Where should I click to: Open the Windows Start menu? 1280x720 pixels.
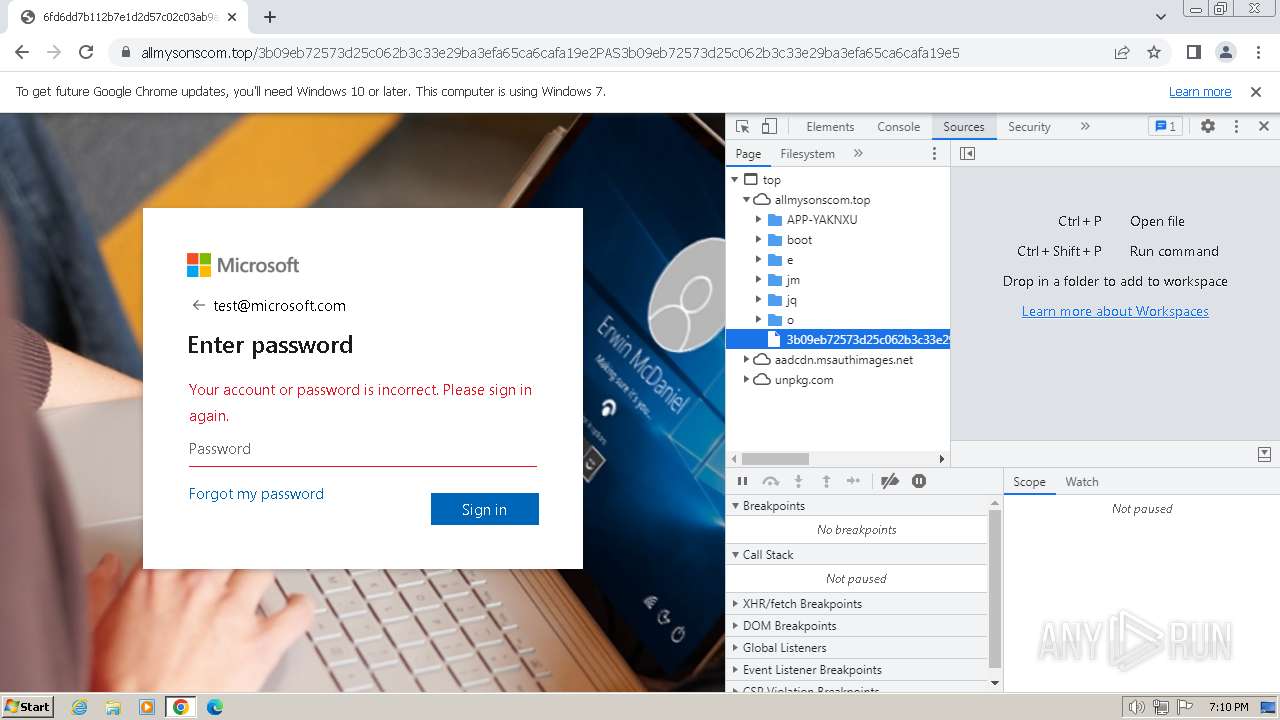(x=28, y=706)
